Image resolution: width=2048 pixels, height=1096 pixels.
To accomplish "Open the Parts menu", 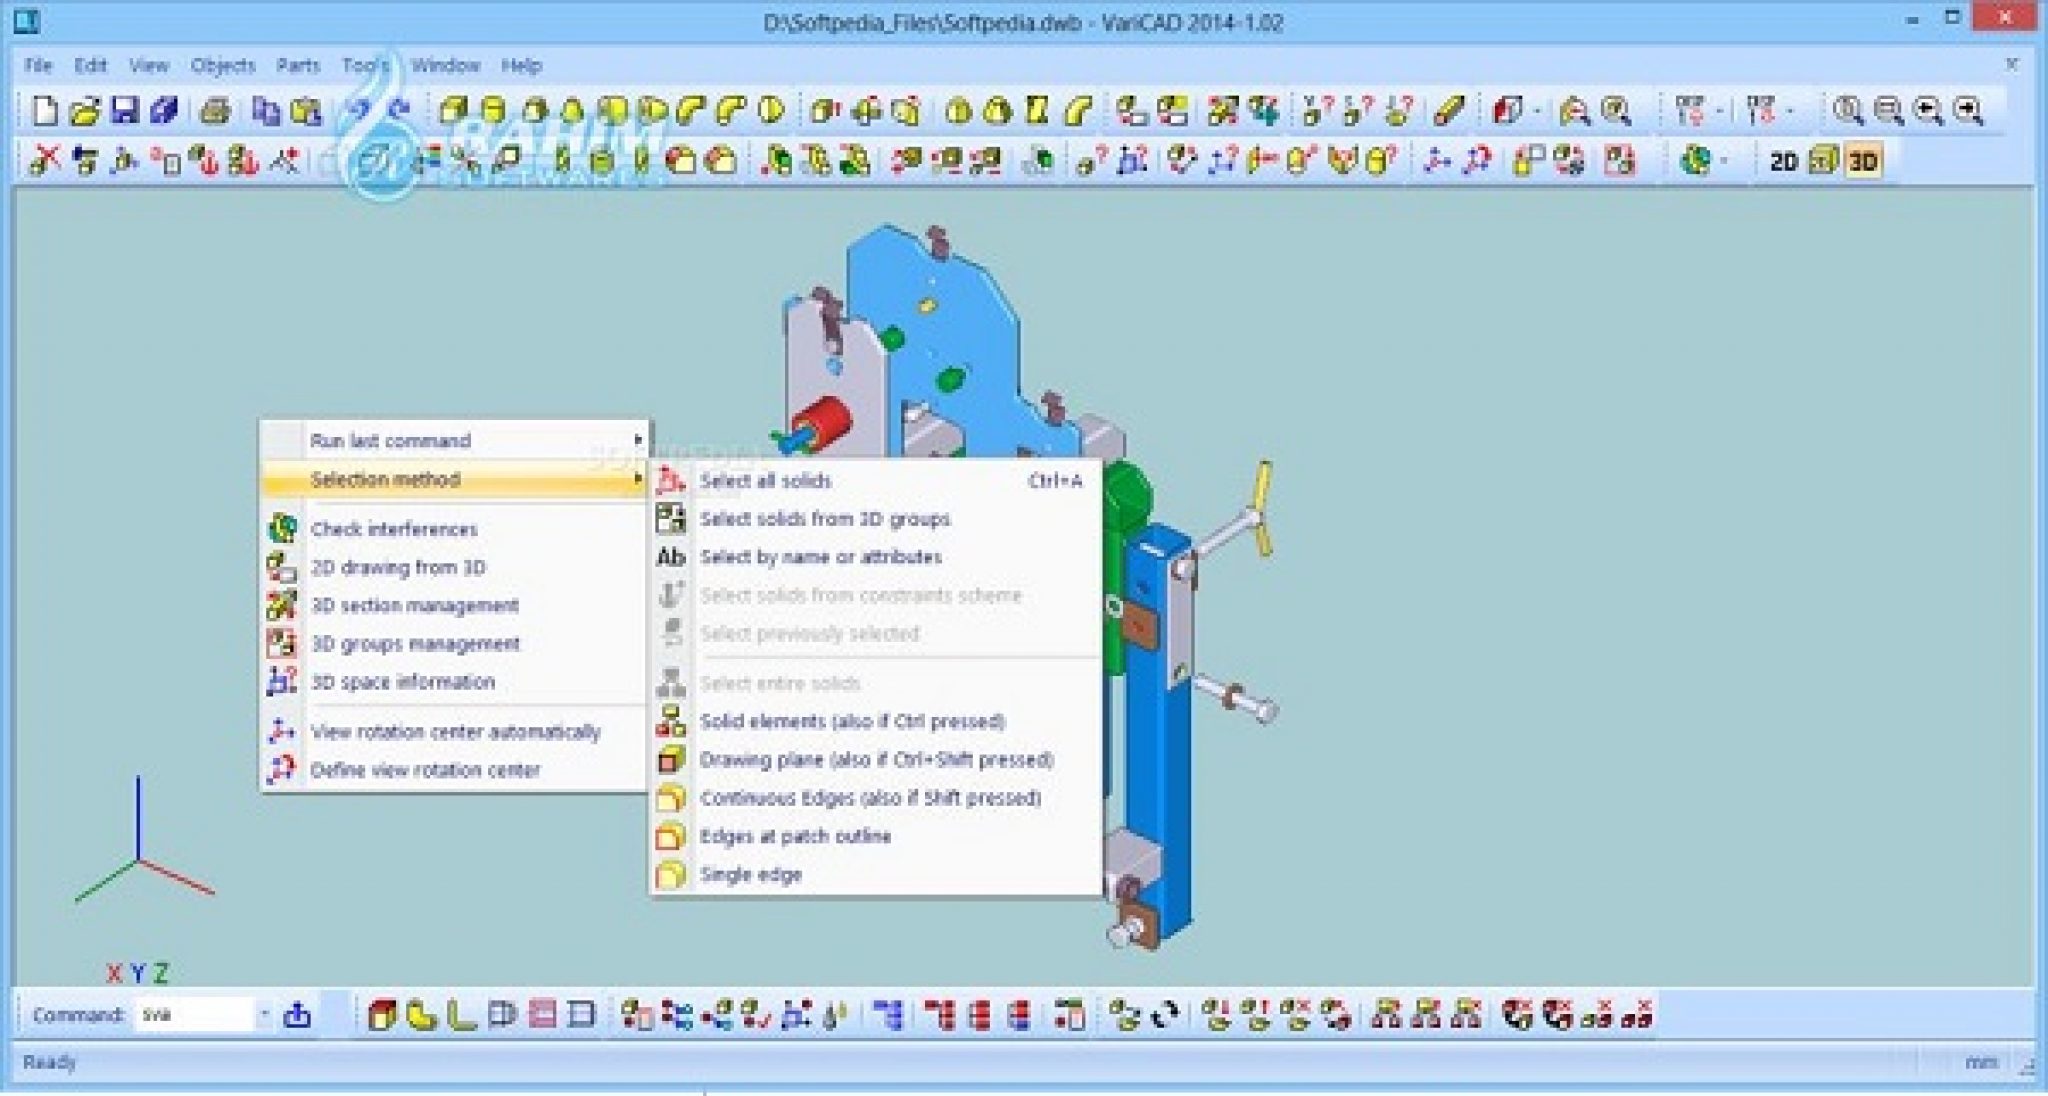I will tap(298, 66).
